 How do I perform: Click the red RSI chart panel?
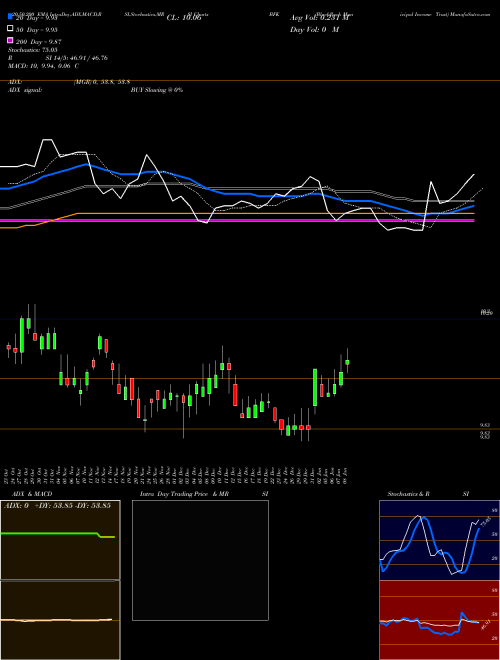[439, 620]
